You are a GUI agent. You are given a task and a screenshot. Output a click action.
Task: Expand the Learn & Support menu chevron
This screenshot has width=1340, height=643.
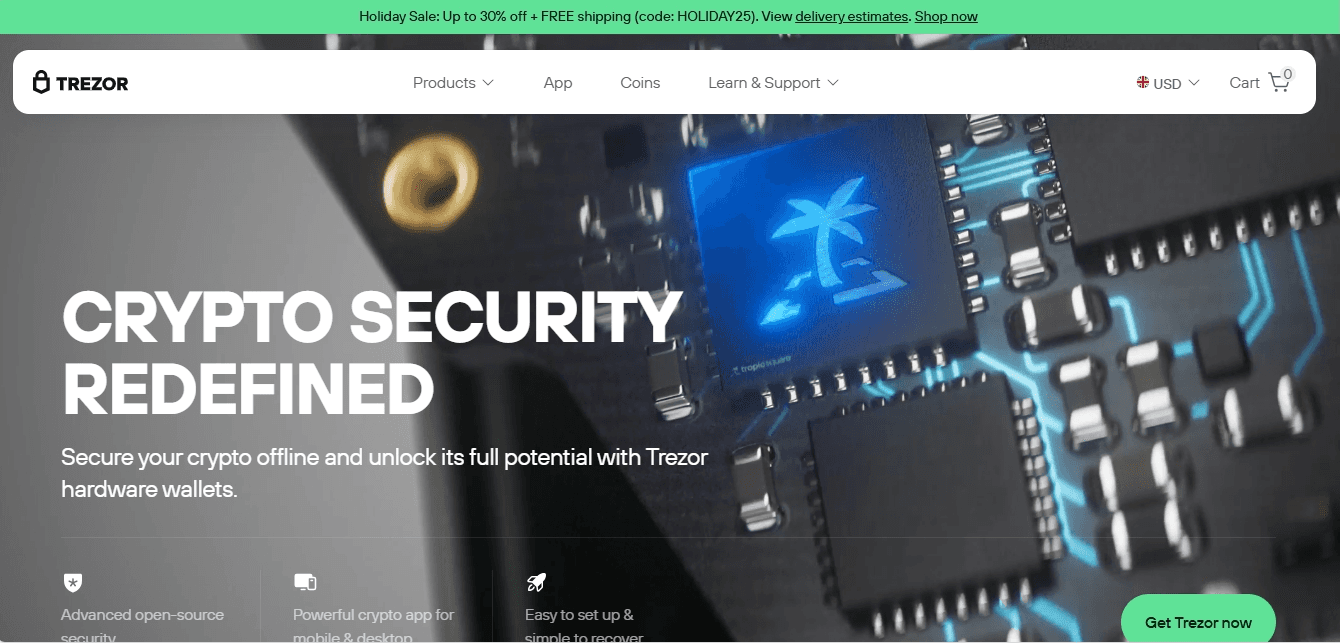tap(833, 83)
